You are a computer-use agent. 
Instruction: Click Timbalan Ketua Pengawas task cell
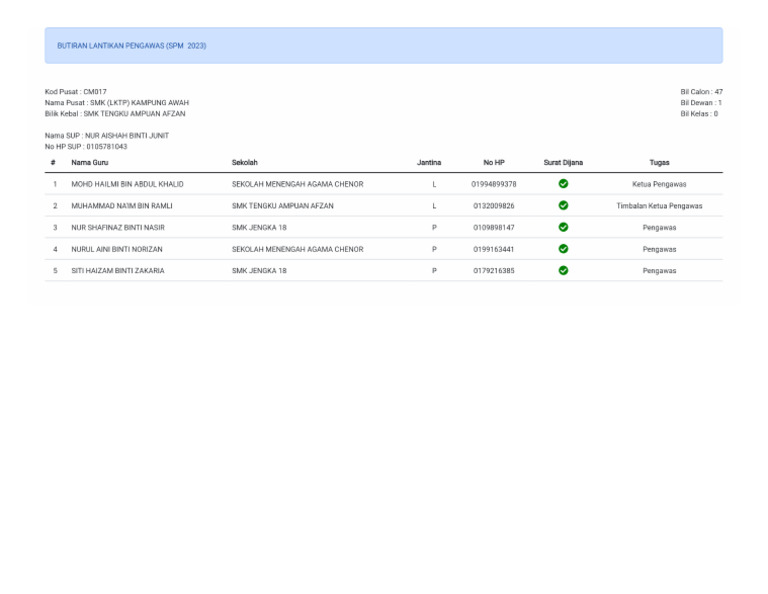pyautogui.click(x=659, y=206)
